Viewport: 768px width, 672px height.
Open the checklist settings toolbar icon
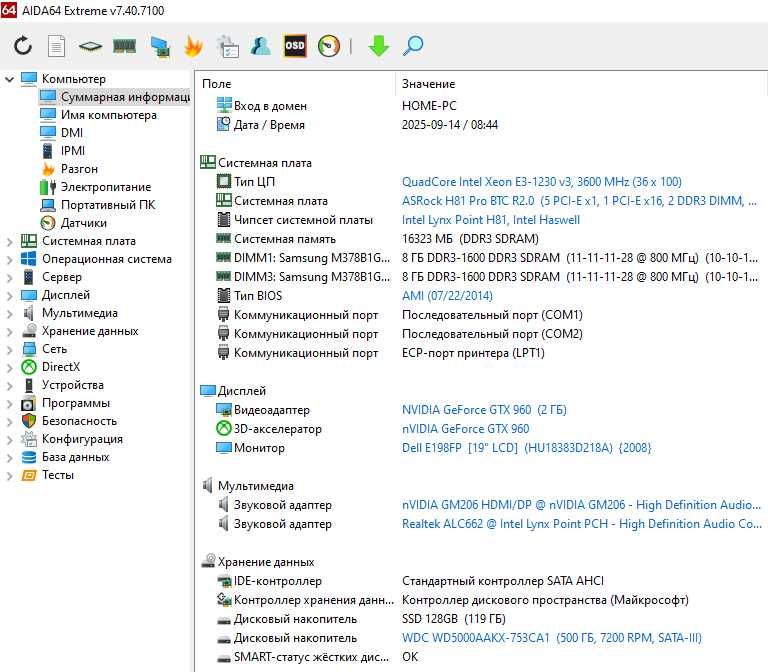point(228,47)
